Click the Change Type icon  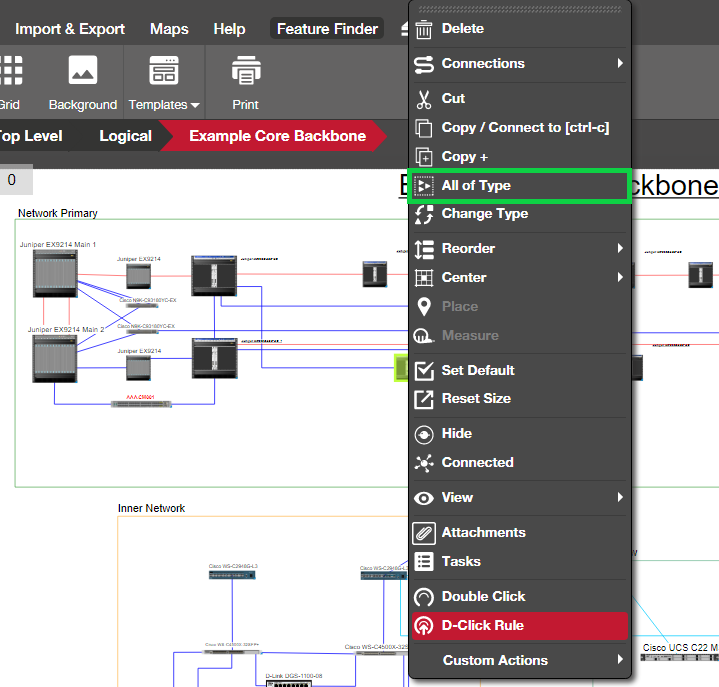click(x=424, y=214)
